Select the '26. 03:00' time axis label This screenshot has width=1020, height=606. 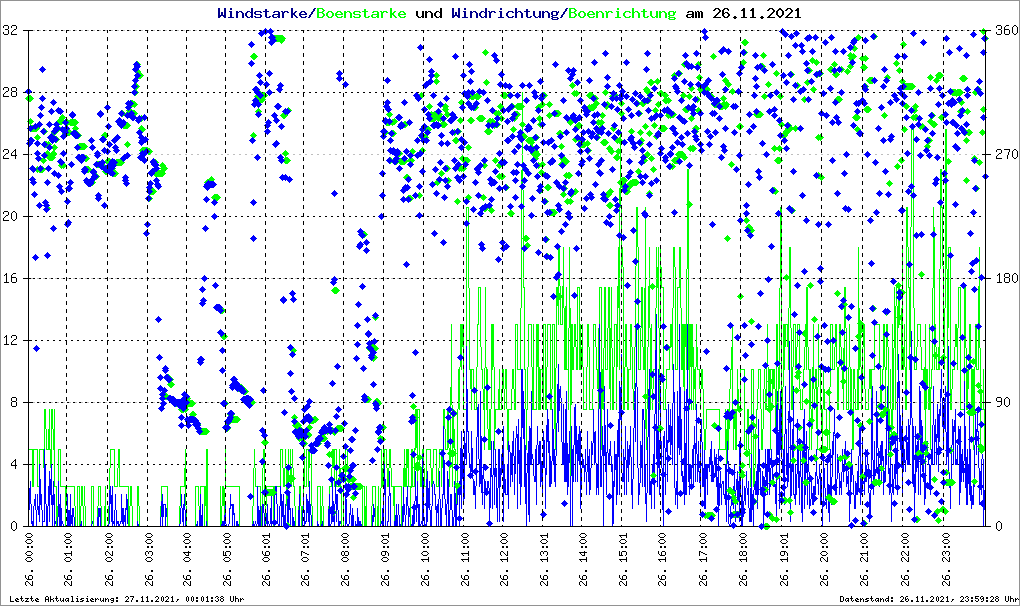[148, 560]
